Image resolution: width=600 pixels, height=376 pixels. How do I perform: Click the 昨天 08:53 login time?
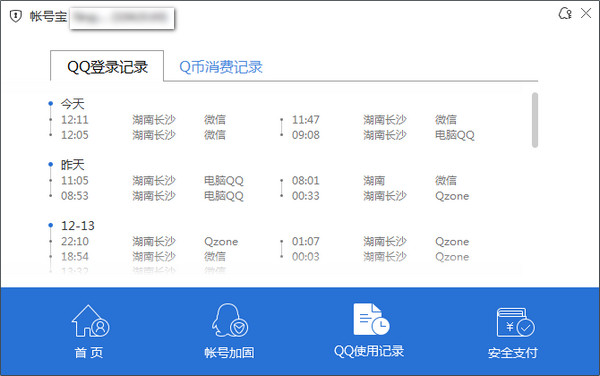point(75,196)
